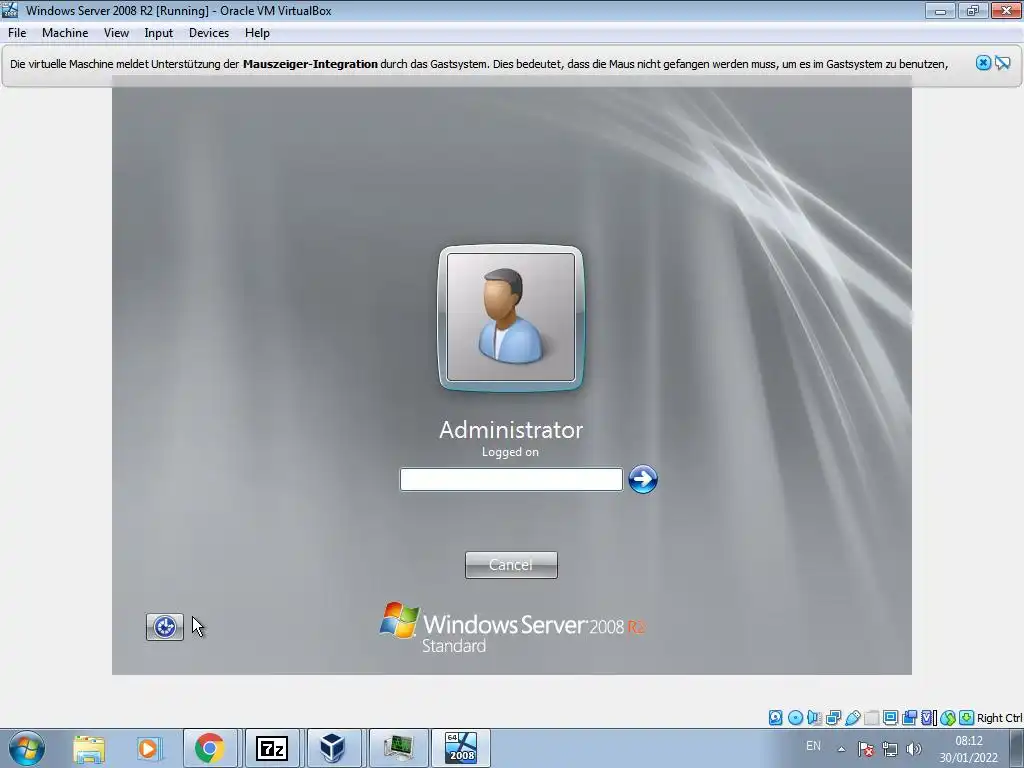Click the CPU virtualization indicator
The image size is (1024, 768).
tap(928, 718)
